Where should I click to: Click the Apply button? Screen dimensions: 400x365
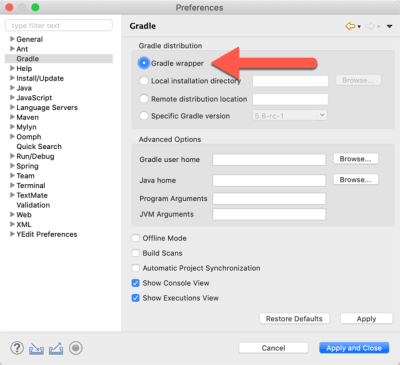(x=366, y=319)
